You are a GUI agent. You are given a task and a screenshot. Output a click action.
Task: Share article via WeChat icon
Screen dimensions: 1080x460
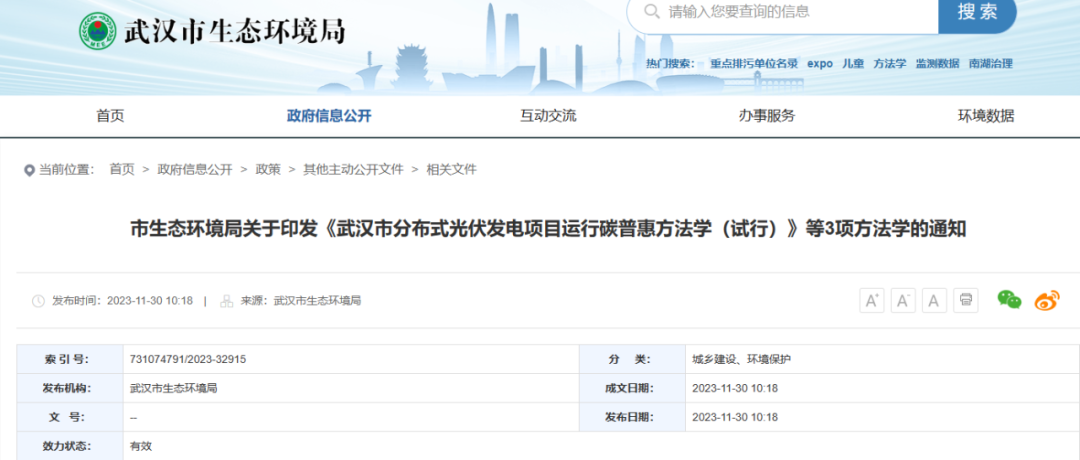tap(1009, 299)
